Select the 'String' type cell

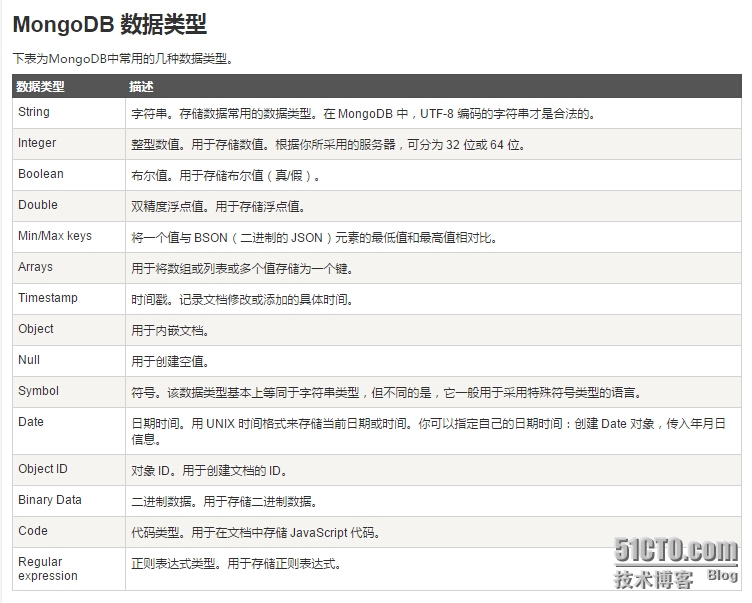69,113
